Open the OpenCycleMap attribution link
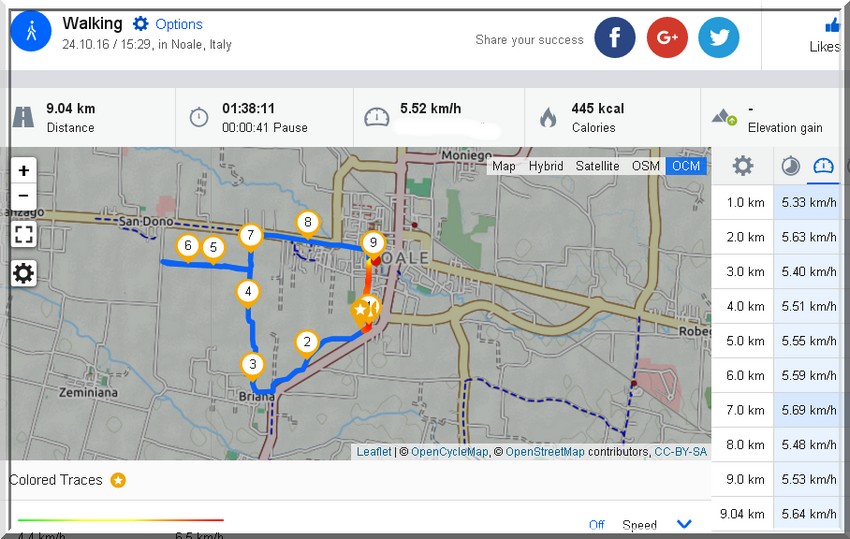Screen dimensions: 850x539 [449, 452]
